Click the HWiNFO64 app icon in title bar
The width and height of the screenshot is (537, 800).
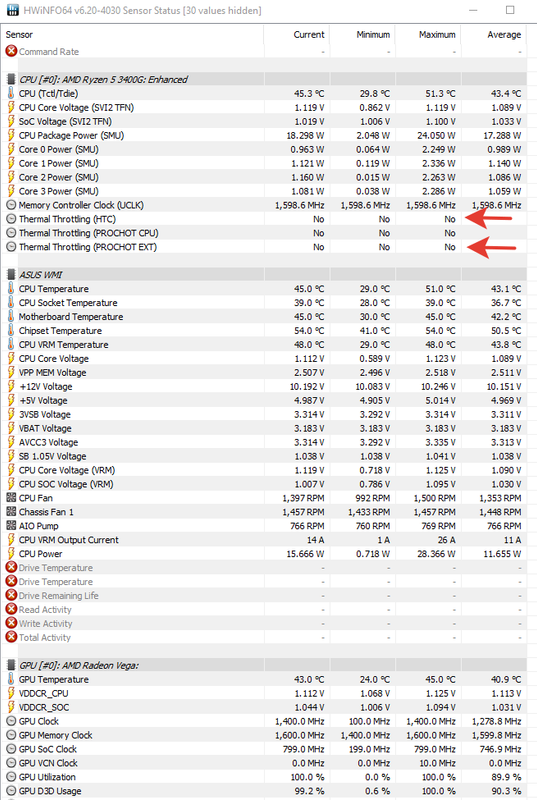[x=12, y=10]
